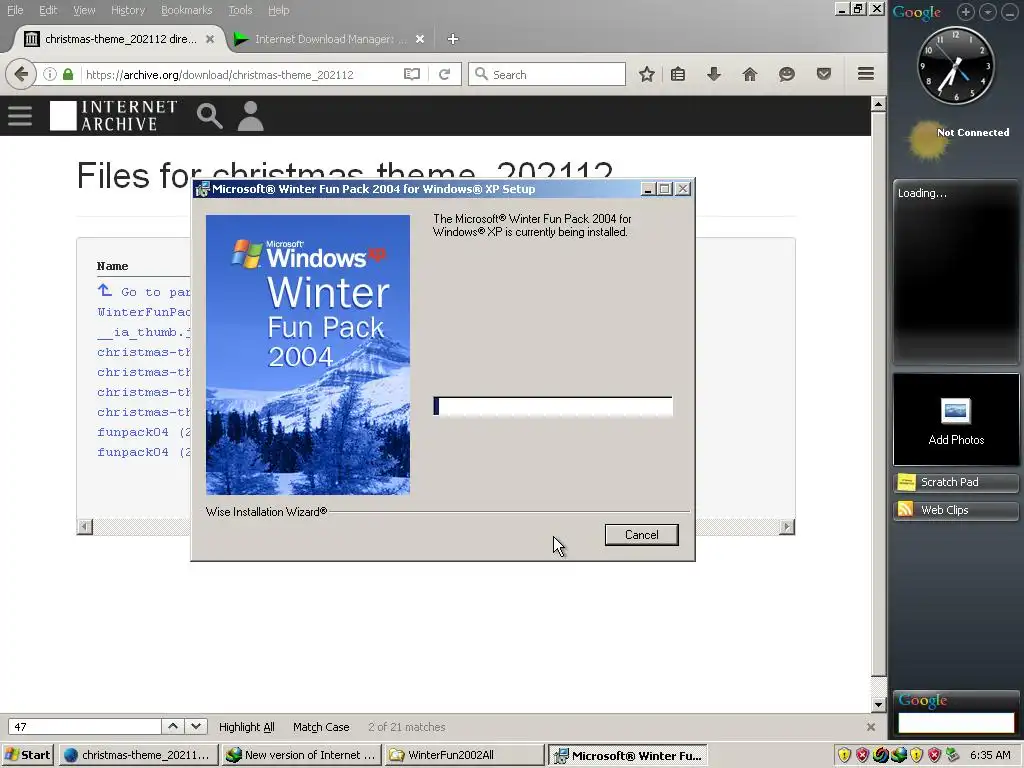Click the Winter Fun Pack 2004 splash image
Viewport: 1024px width, 768px height.
(308, 355)
